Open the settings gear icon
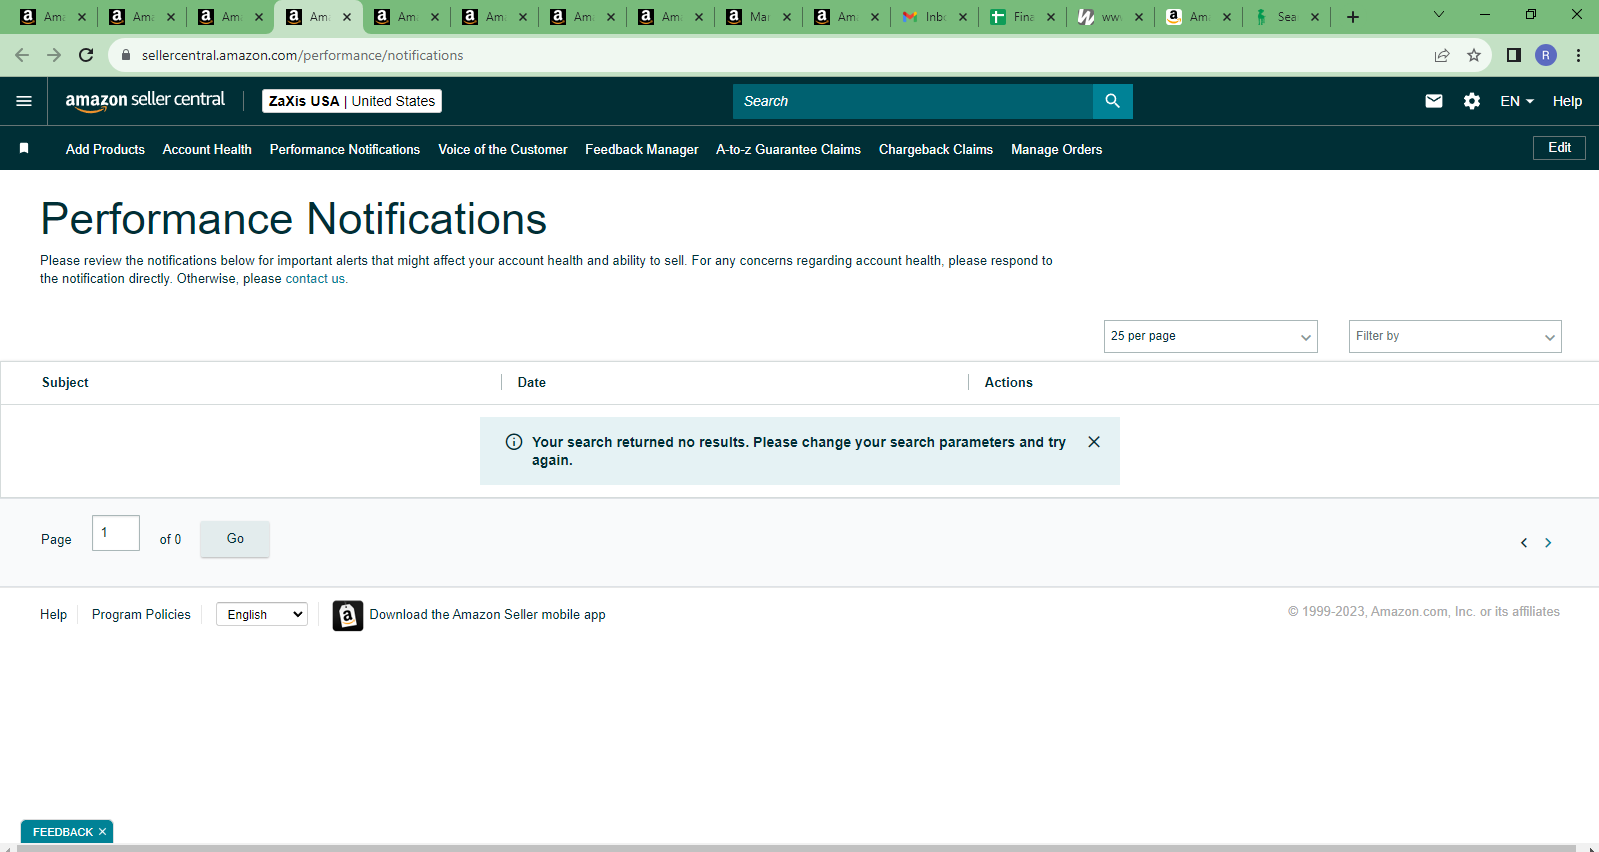The height and width of the screenshot is (852, 1599). [1472, 101]
